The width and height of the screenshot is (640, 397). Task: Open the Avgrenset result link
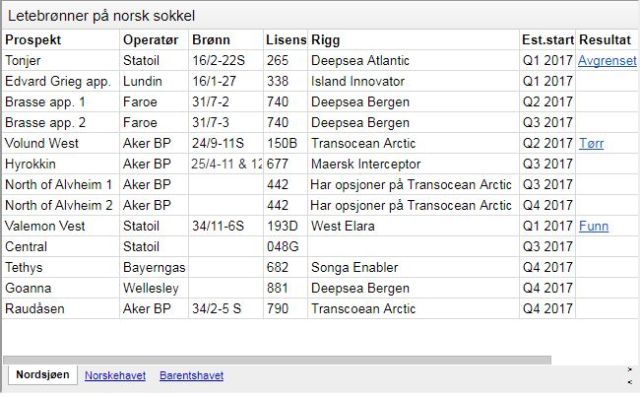pos(607,61)
